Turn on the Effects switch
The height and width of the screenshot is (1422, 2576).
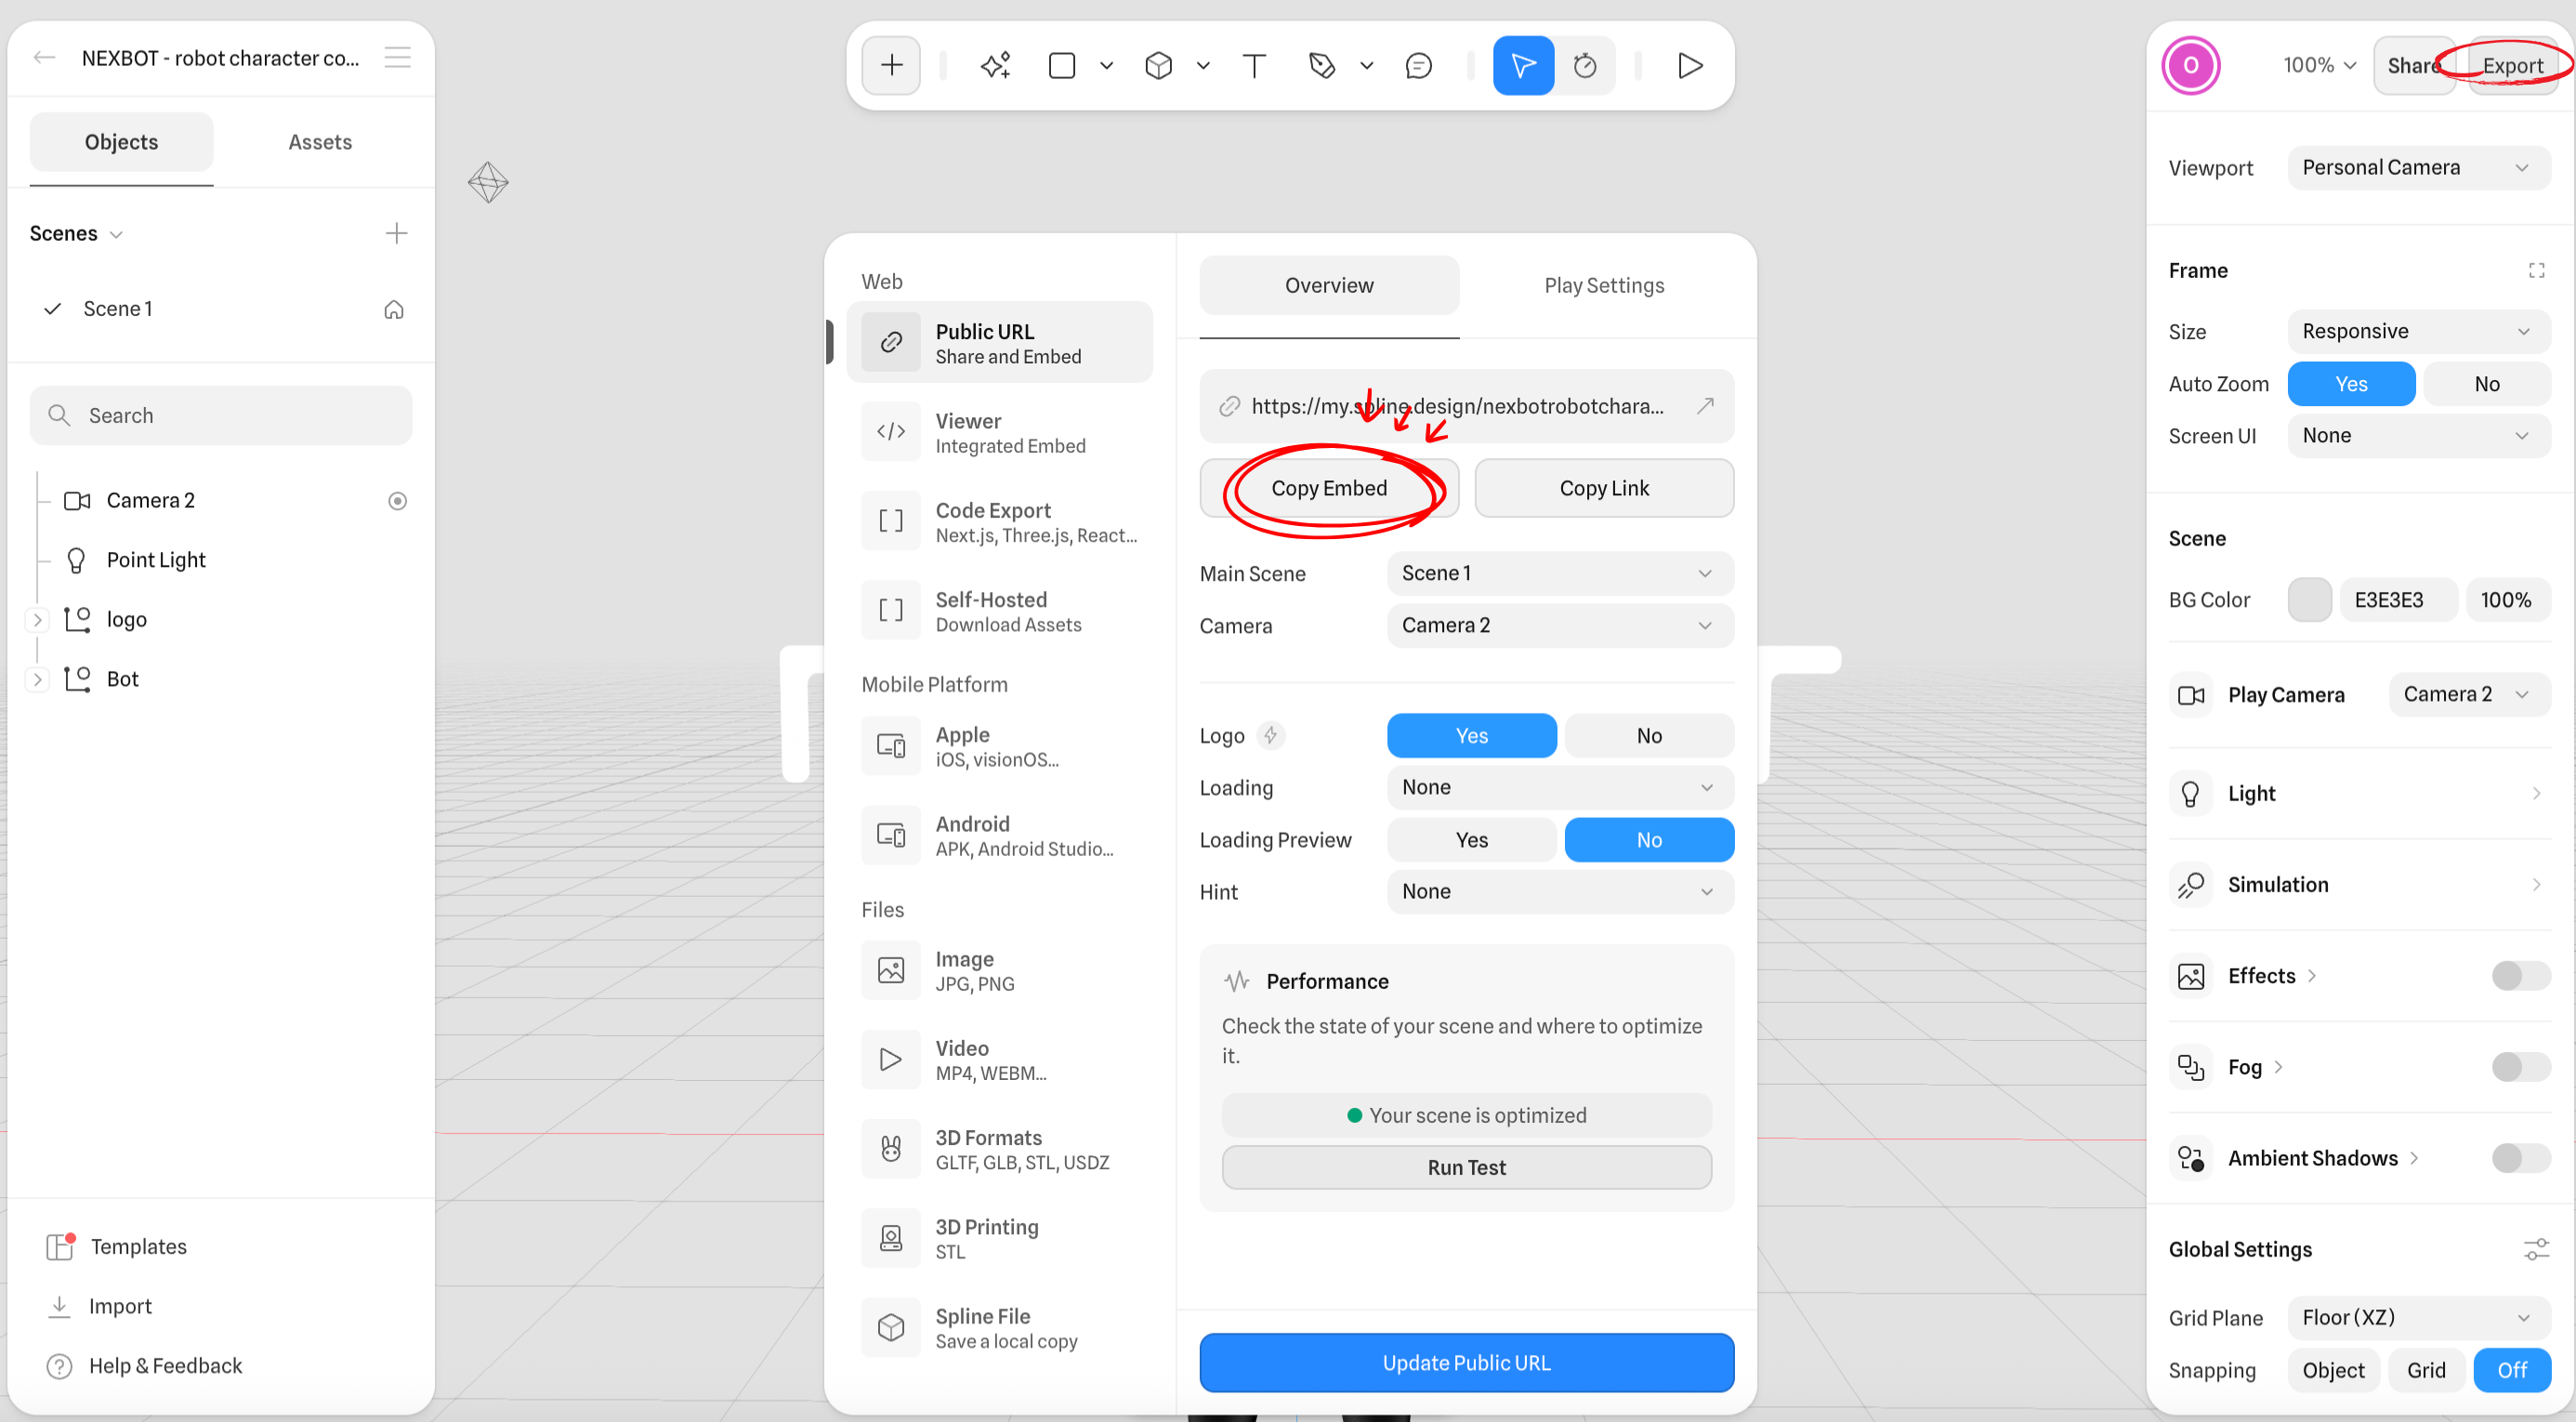[x=2520, y=976]
